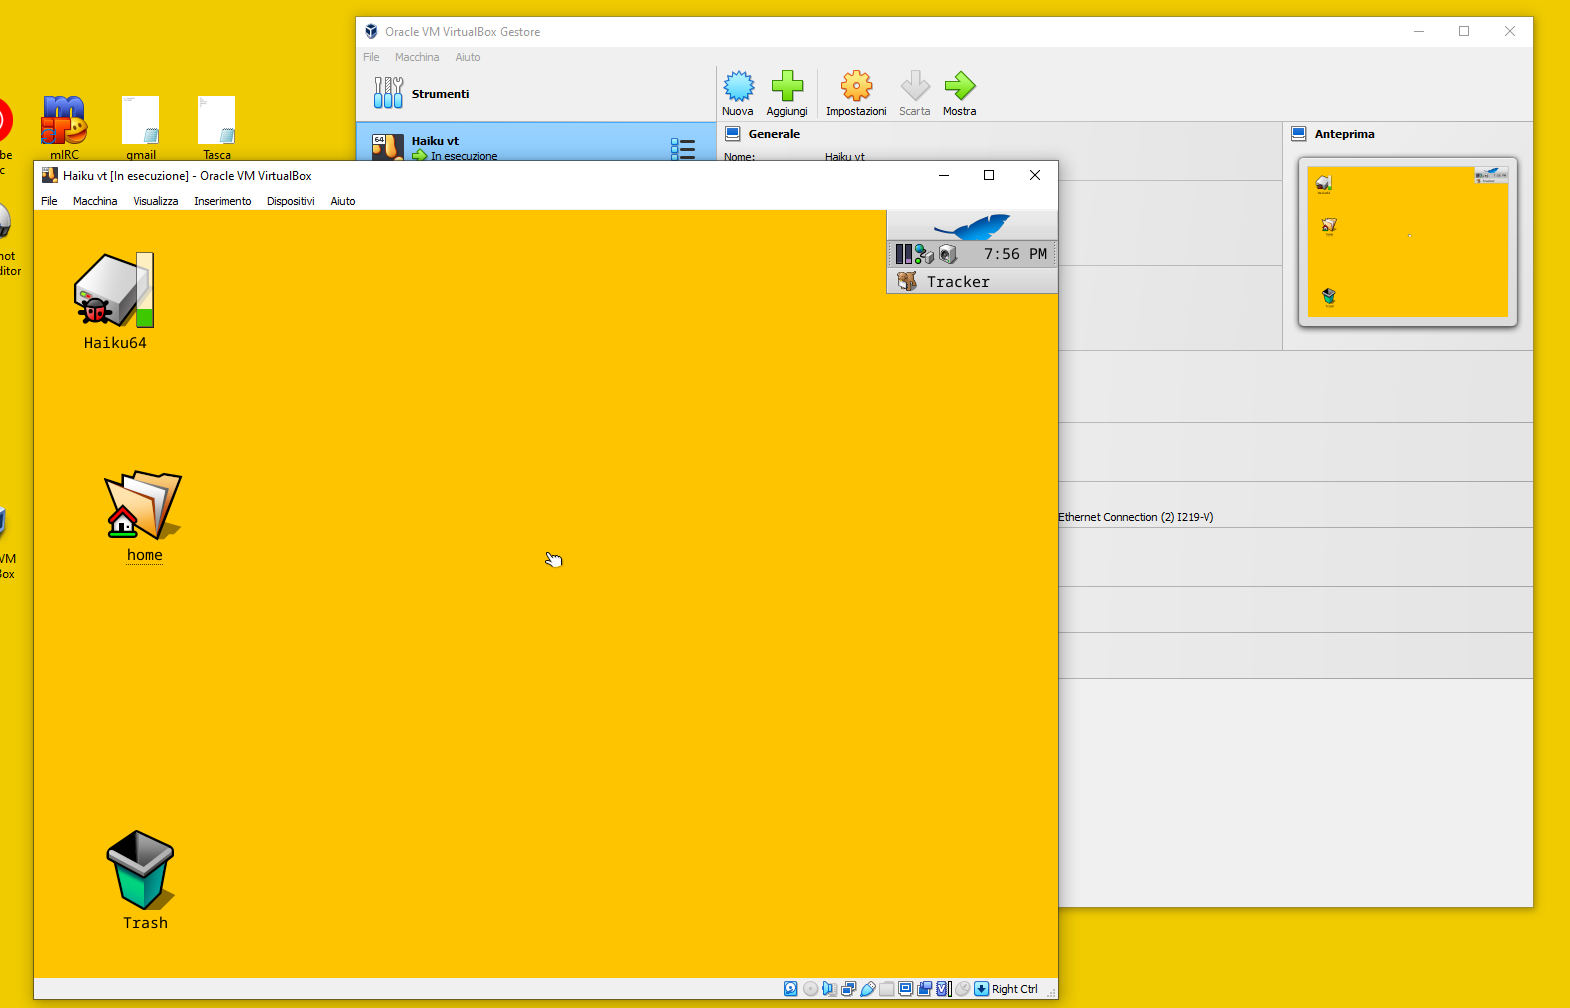Close the Haiku vt VM window
This screenshot has width=1570, height=1008.
click(x=1035, y=175)
